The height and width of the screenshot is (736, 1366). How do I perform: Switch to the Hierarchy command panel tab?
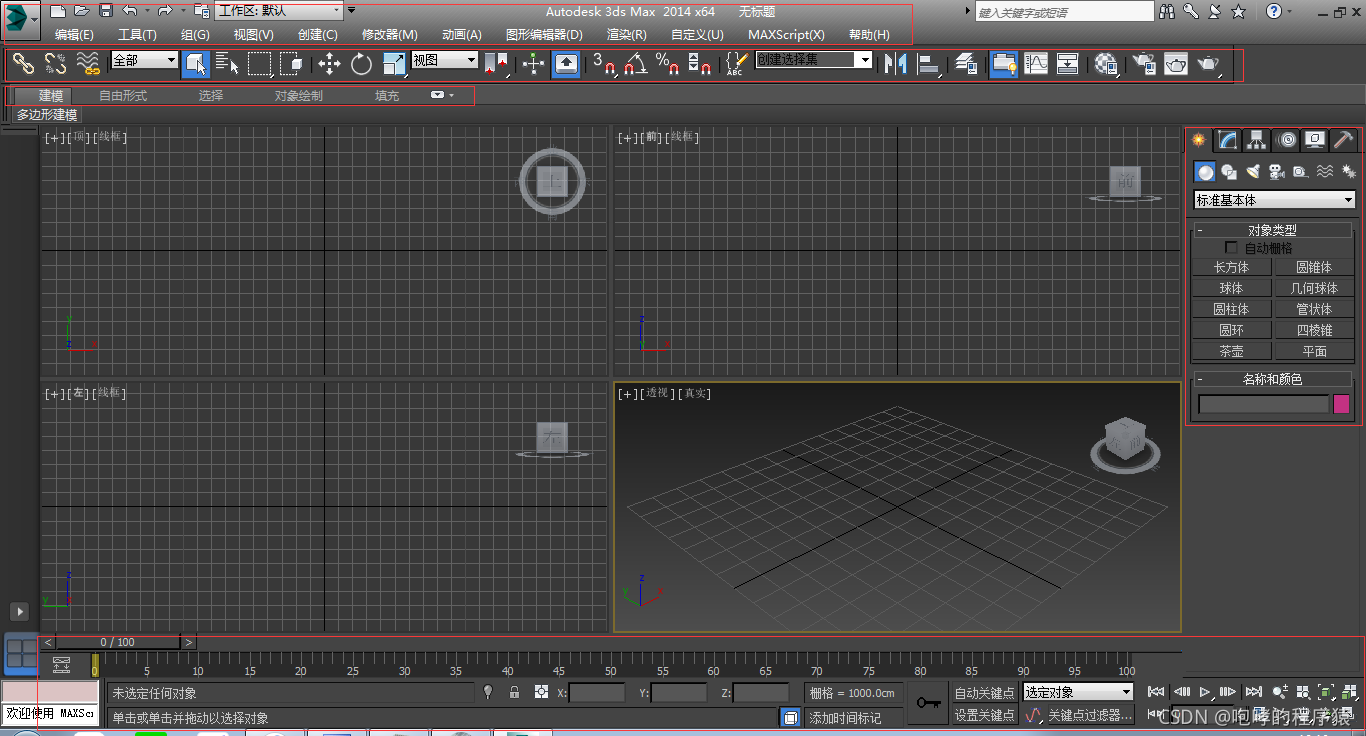coord(1256,140)
